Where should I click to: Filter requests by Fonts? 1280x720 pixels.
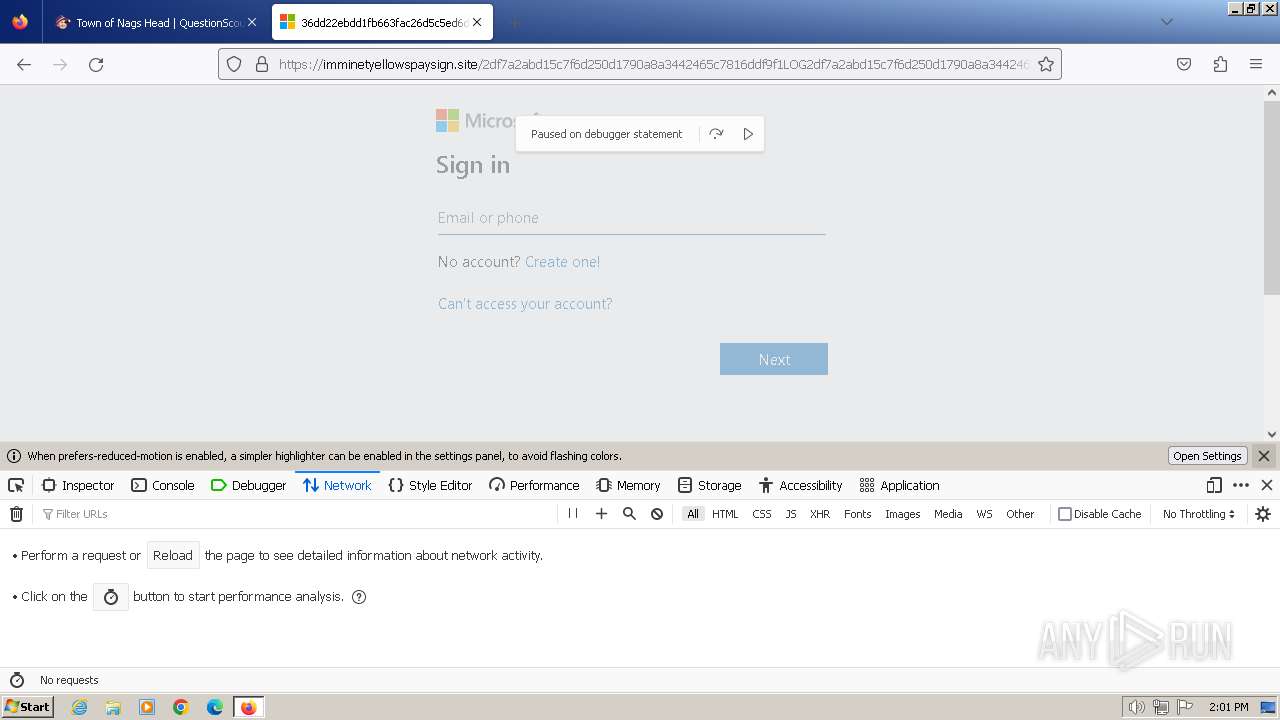click(858, 514)
